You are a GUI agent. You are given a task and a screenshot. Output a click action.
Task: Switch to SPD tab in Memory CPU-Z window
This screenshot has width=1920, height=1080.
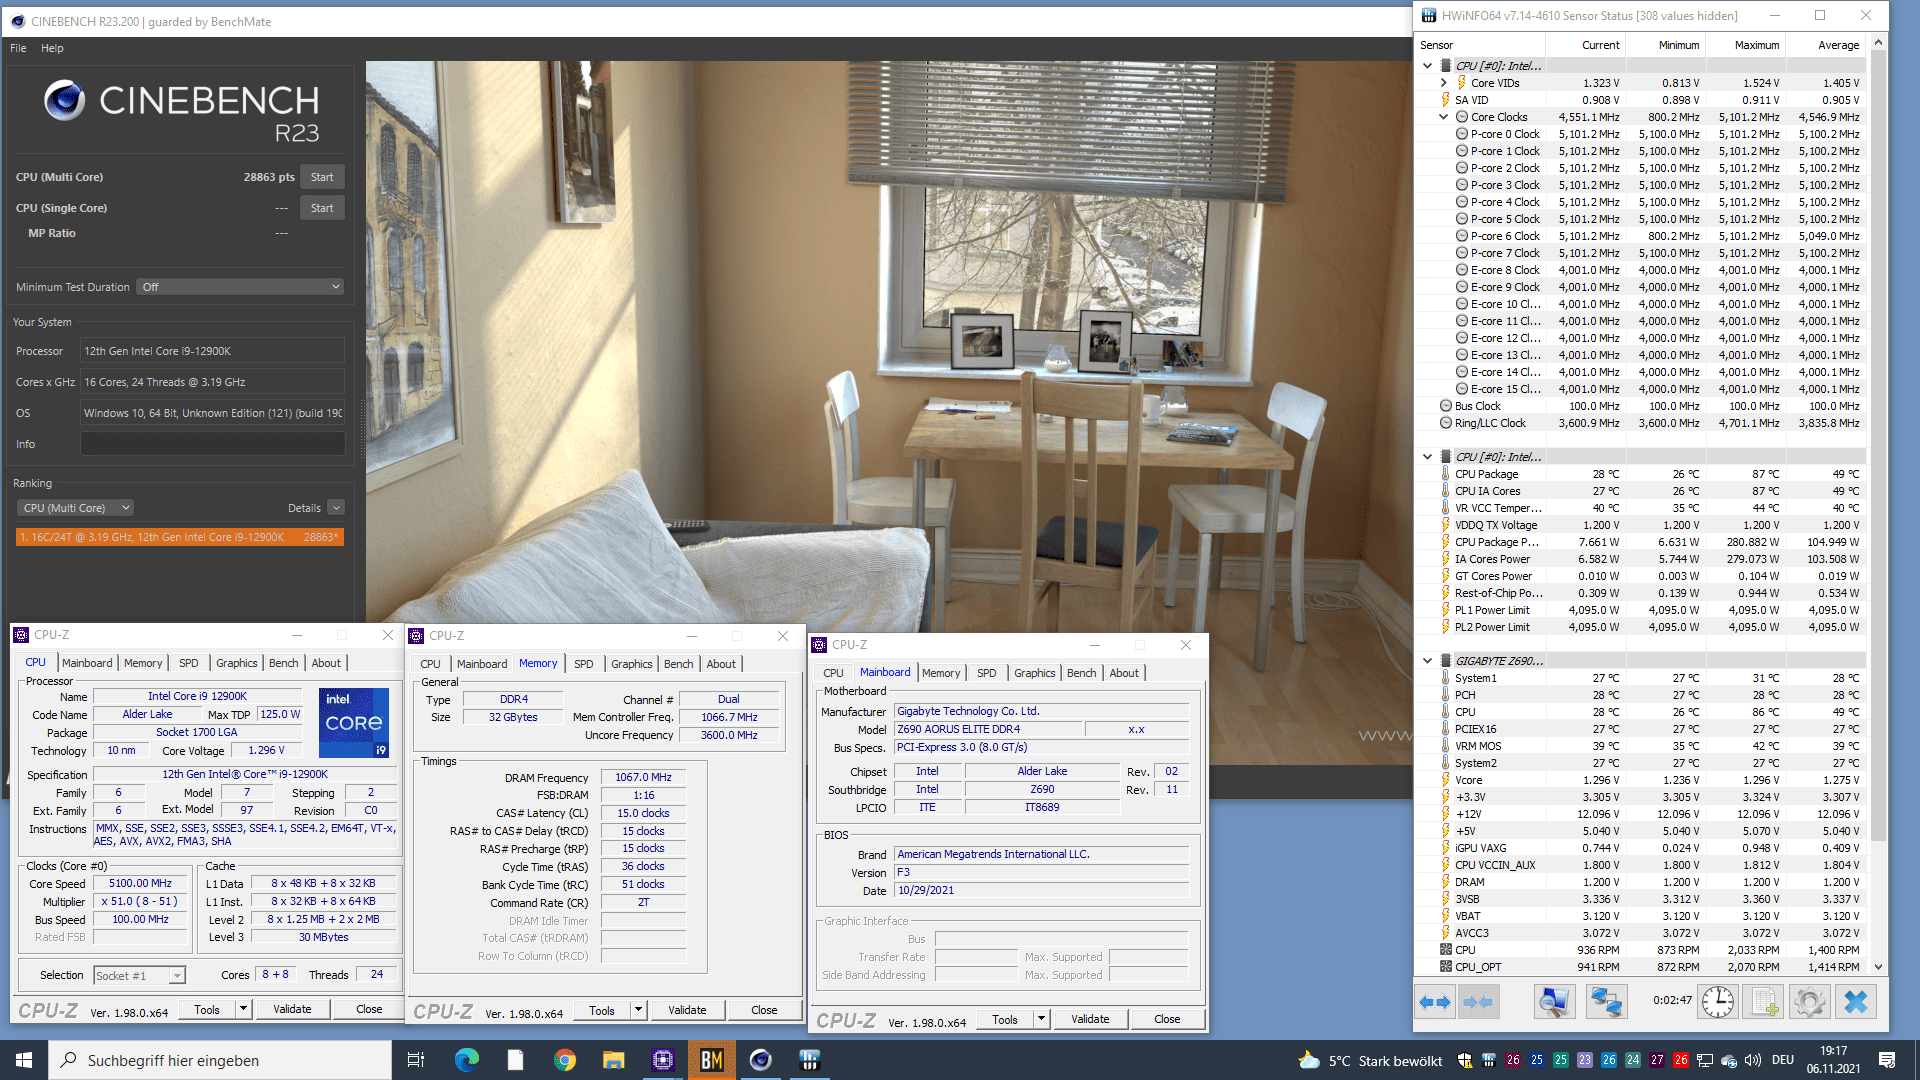(x=583, y=664)
